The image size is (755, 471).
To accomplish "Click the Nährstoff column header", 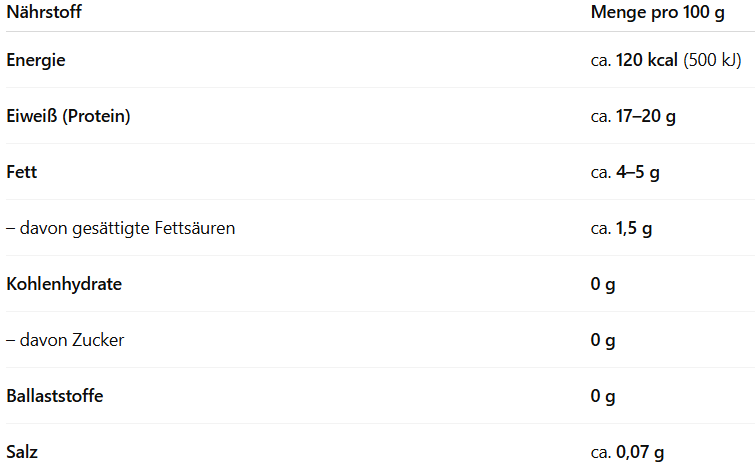I will [x=44, y=12].
